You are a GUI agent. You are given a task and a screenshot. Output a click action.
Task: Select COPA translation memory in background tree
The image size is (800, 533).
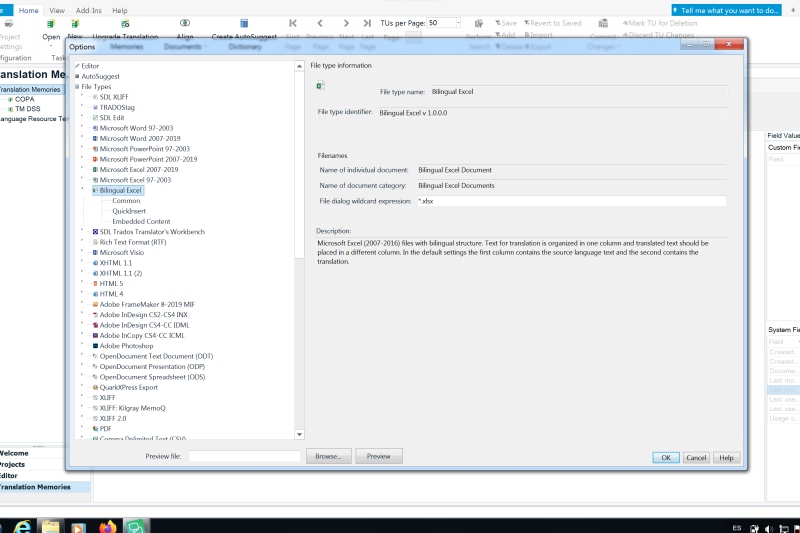click(24, 99)
